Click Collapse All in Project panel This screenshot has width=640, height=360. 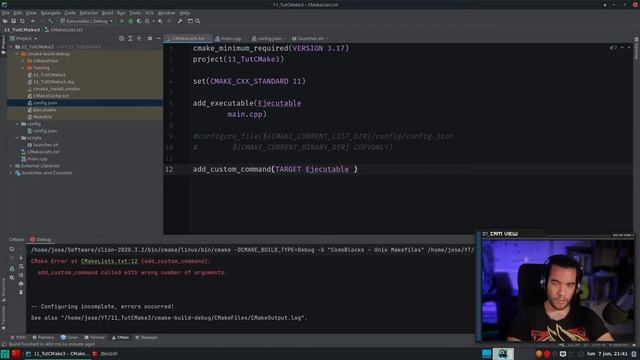(x=139, y=38)
